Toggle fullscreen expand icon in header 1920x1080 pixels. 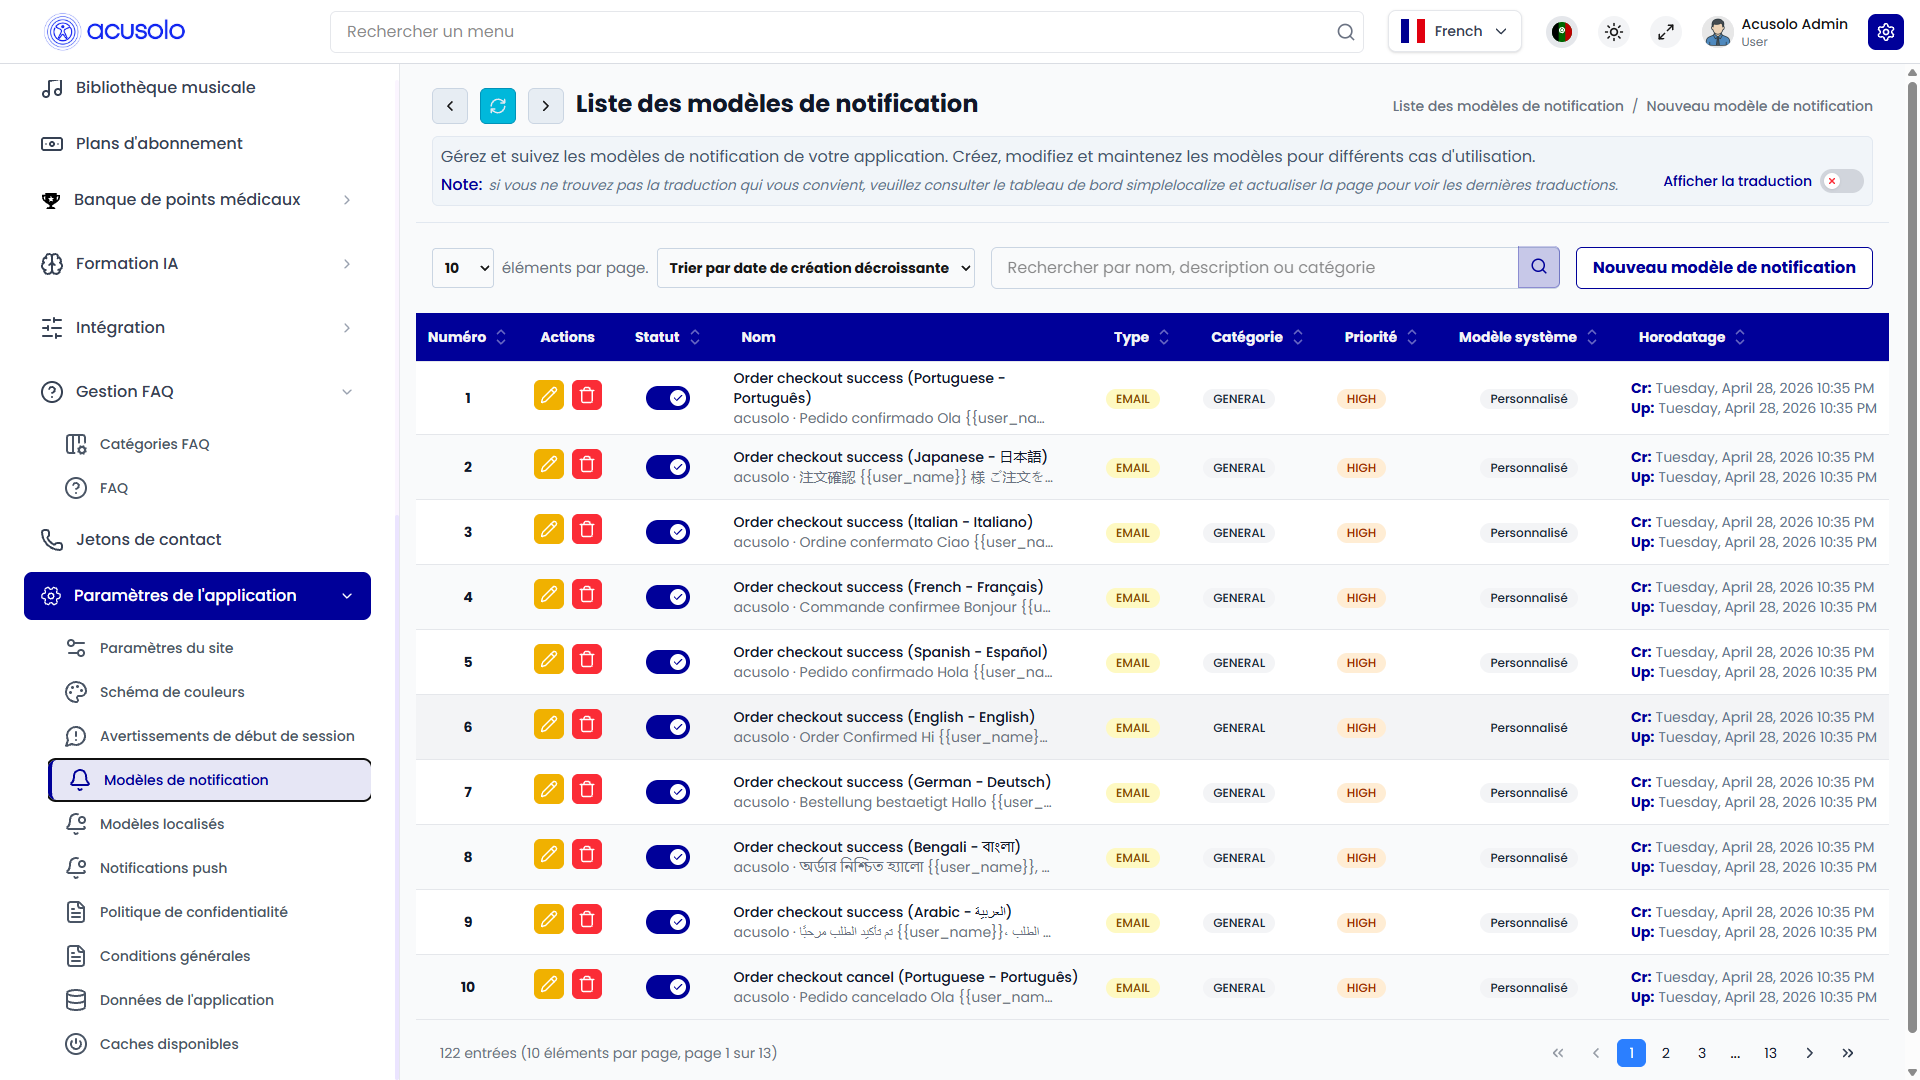tap(1666, 32)
